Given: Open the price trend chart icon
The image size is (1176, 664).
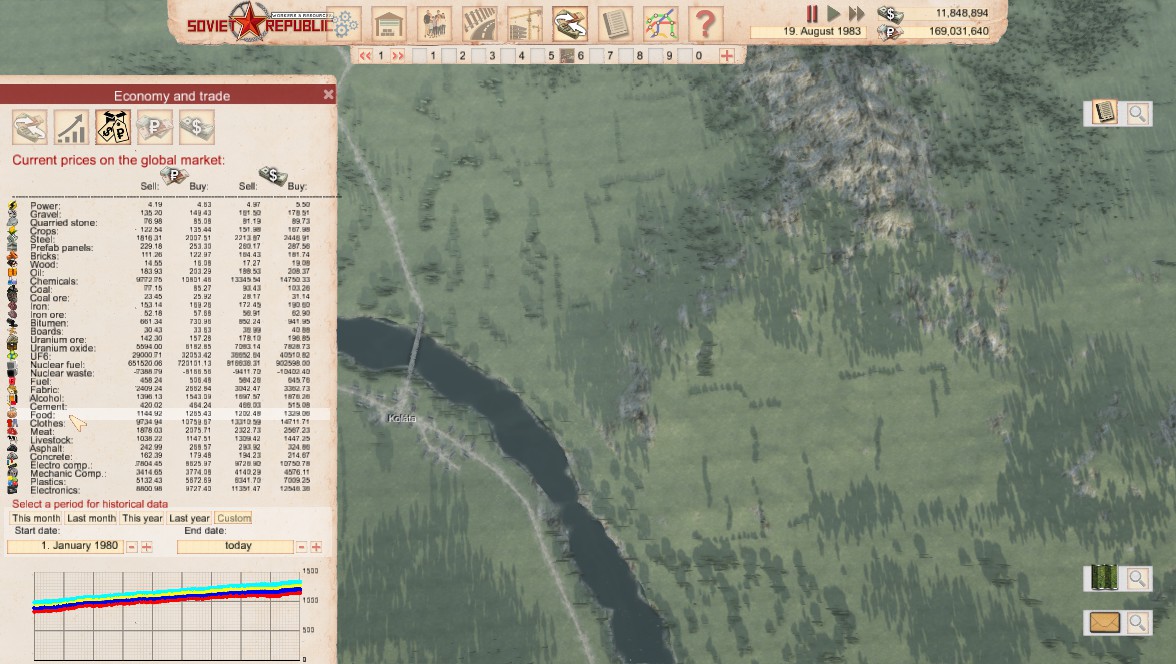Looking at the screenshot, I should tap(71, 127).
